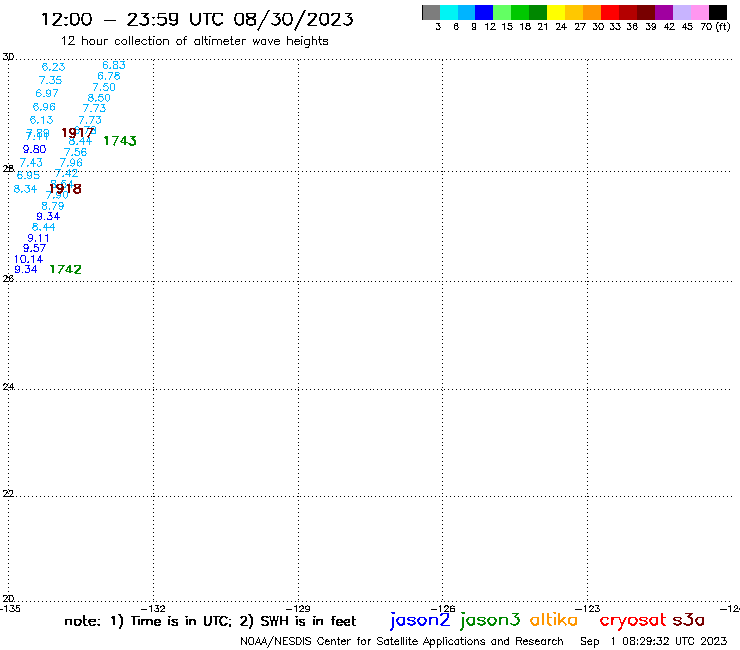Click the wave height value 10.14
Screen dimensions: 740x650
(28, 259)
